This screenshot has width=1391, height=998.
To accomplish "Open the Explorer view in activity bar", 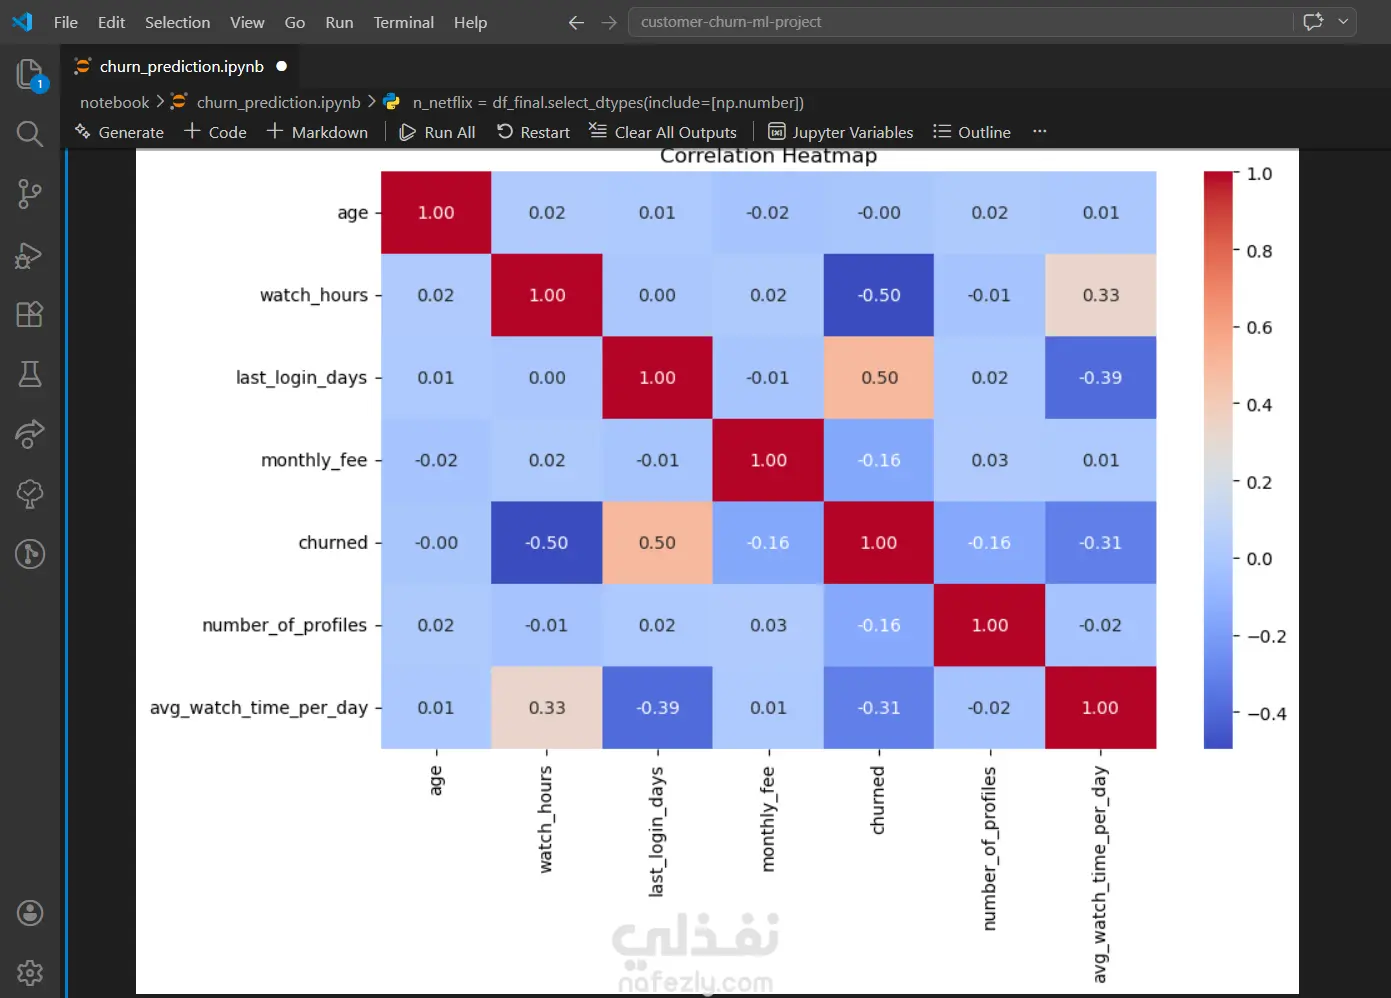I will tap(30, 74).
